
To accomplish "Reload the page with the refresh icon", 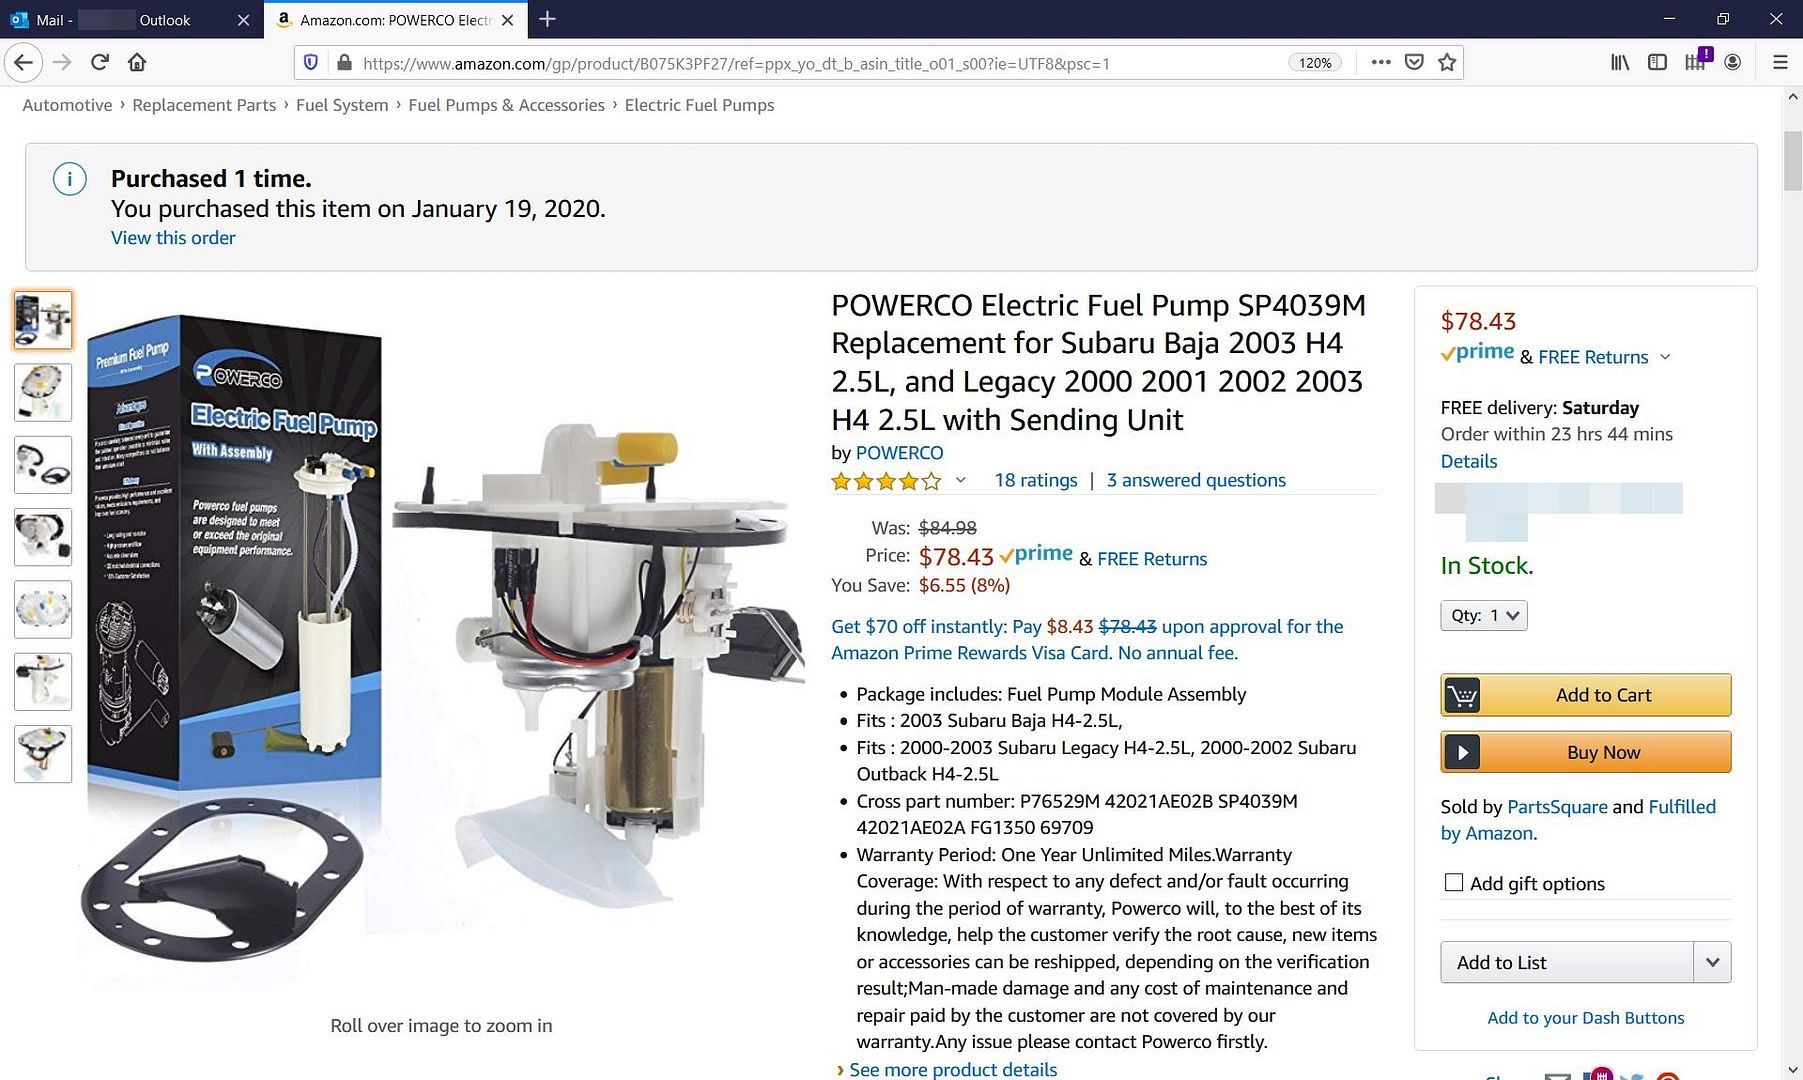I will [99, 62].
